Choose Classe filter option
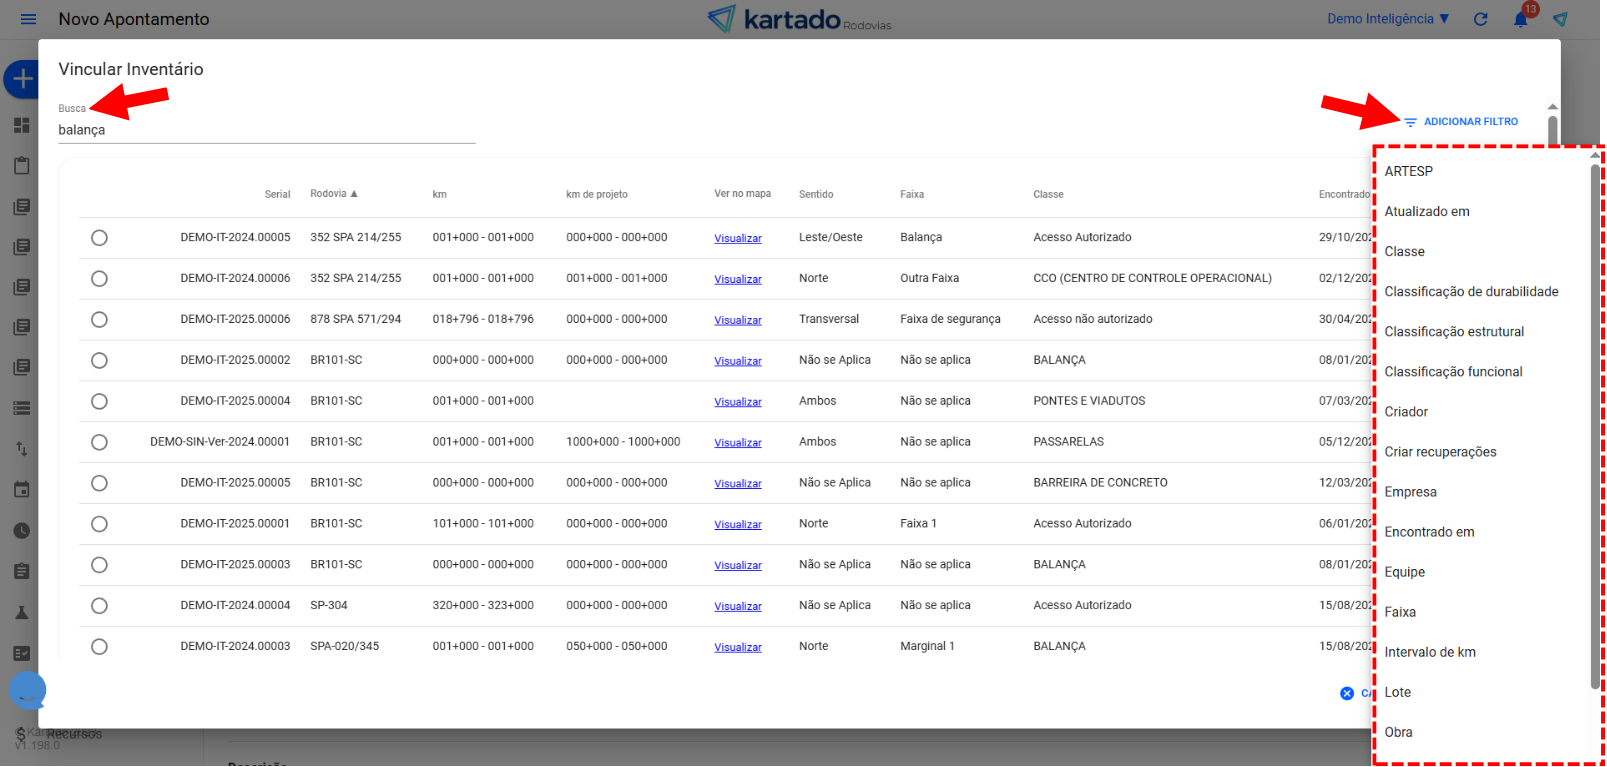1607x767 pixels. 1404,252
